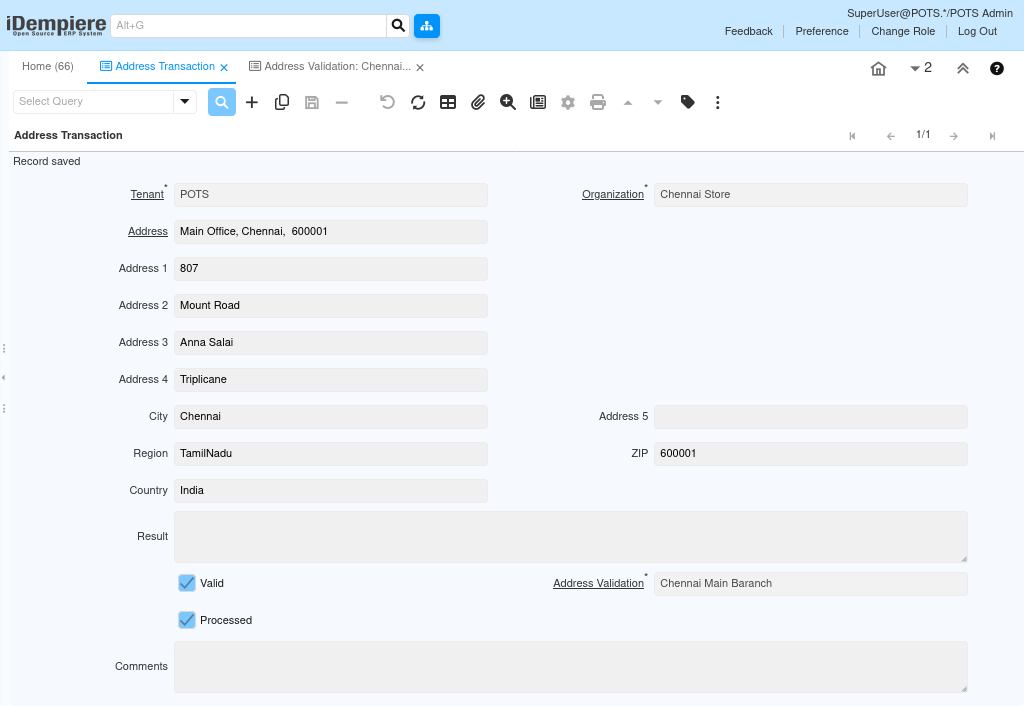Click the Address label link
Screen dimensions: 1024x706
(148, 232)
